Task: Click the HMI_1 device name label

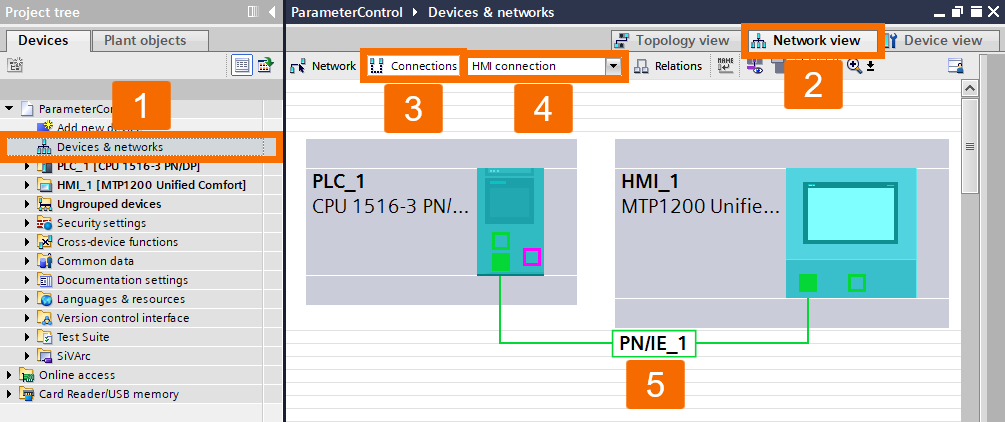Action: click(650, 182)
